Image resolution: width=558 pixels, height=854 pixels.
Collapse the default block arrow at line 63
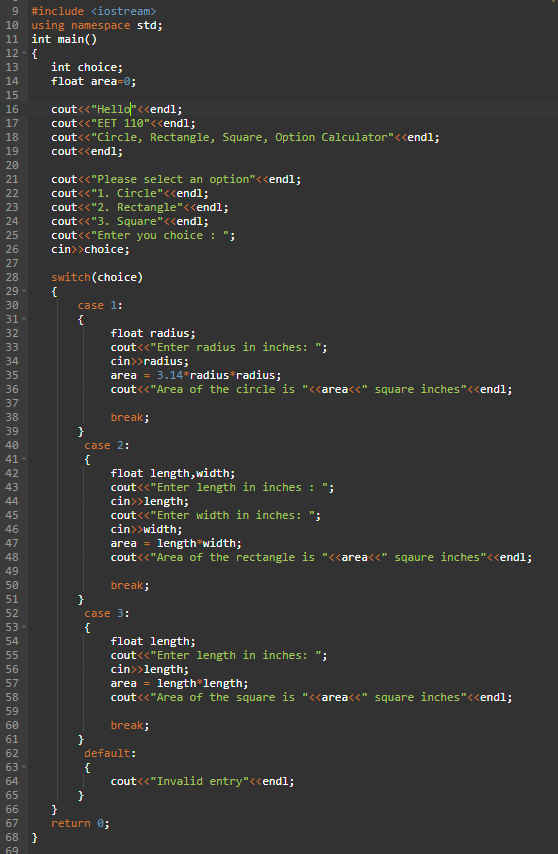pos(24,767)
